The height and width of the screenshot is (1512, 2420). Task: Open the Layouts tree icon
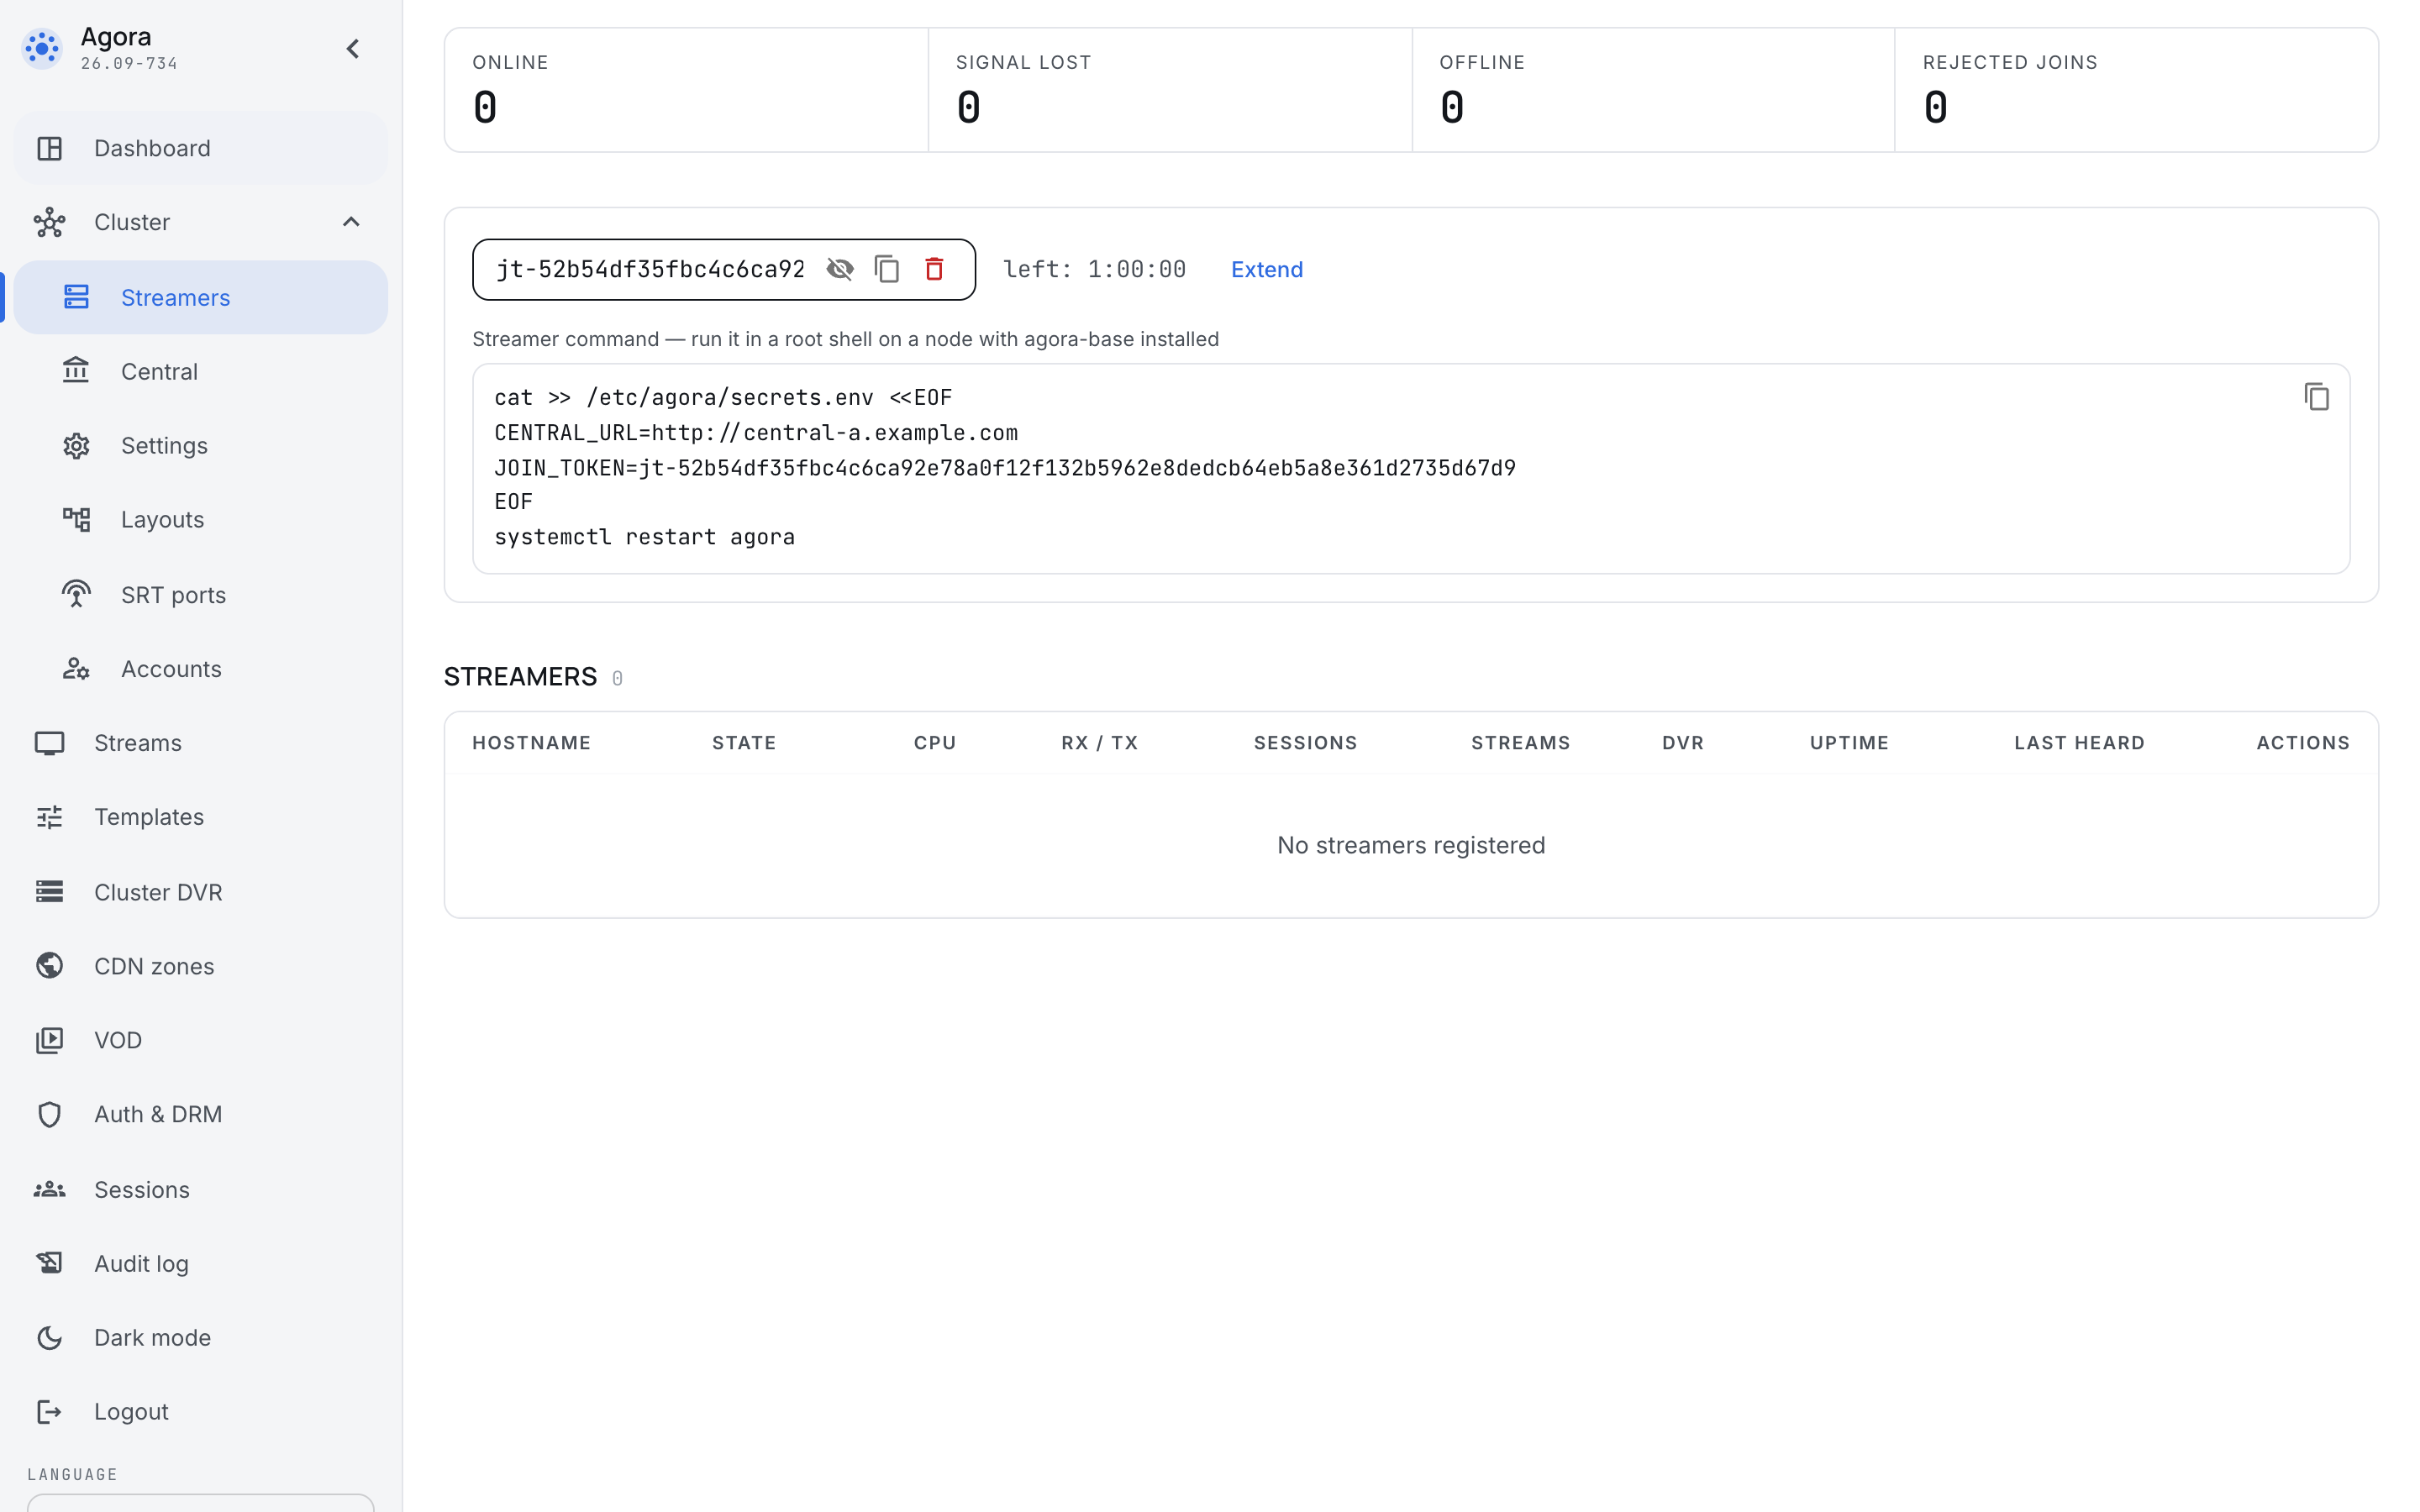76,519
